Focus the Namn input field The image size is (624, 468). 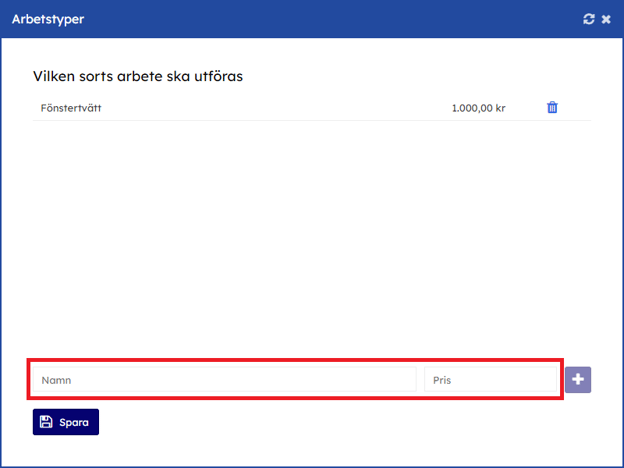(224, 380)
